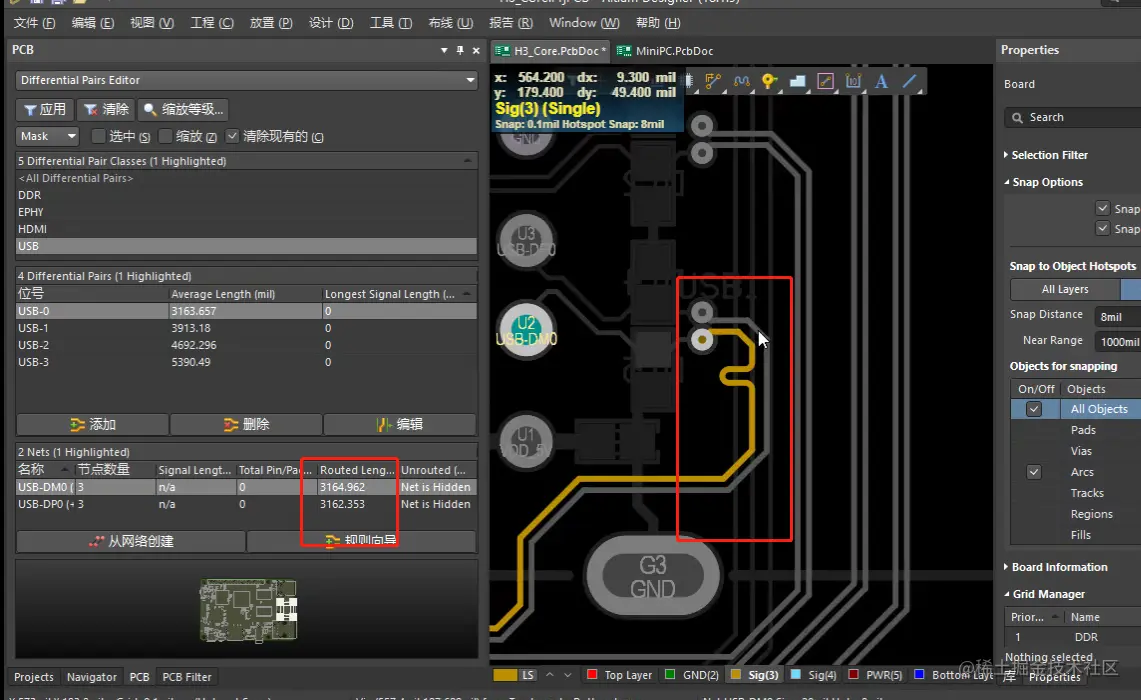Select the Place Component tool
Screen dimensions: 1141x700
click(x=689, y=81)
